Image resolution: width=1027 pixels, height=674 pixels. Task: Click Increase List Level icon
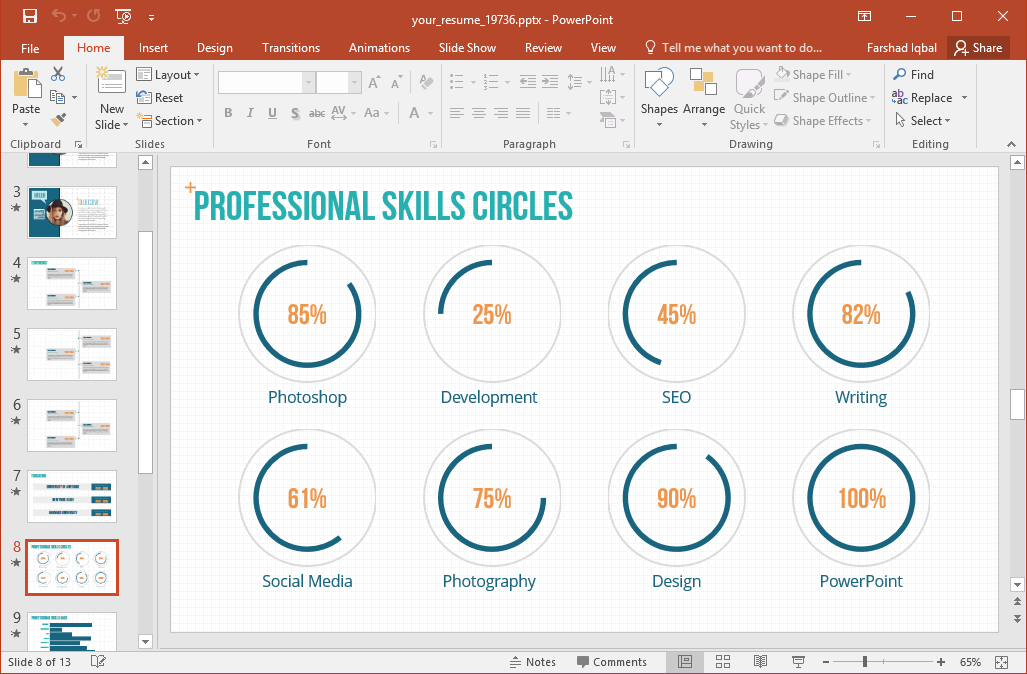(550, 82)
